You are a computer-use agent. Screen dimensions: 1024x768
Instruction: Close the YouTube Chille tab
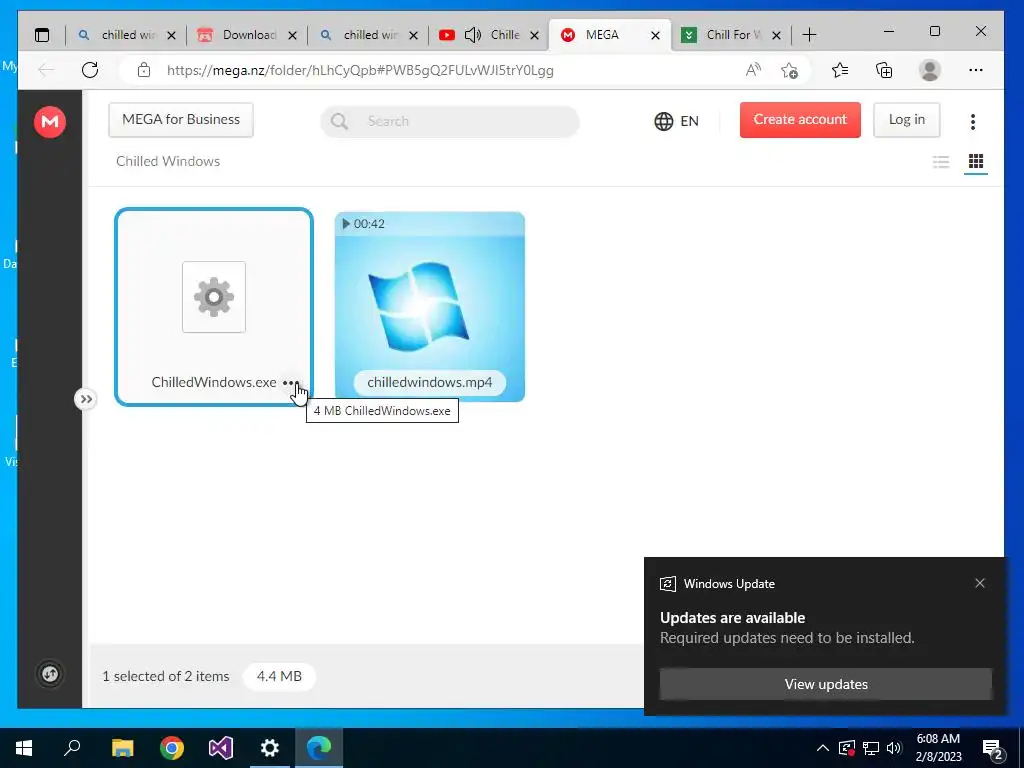coord(534,36)
